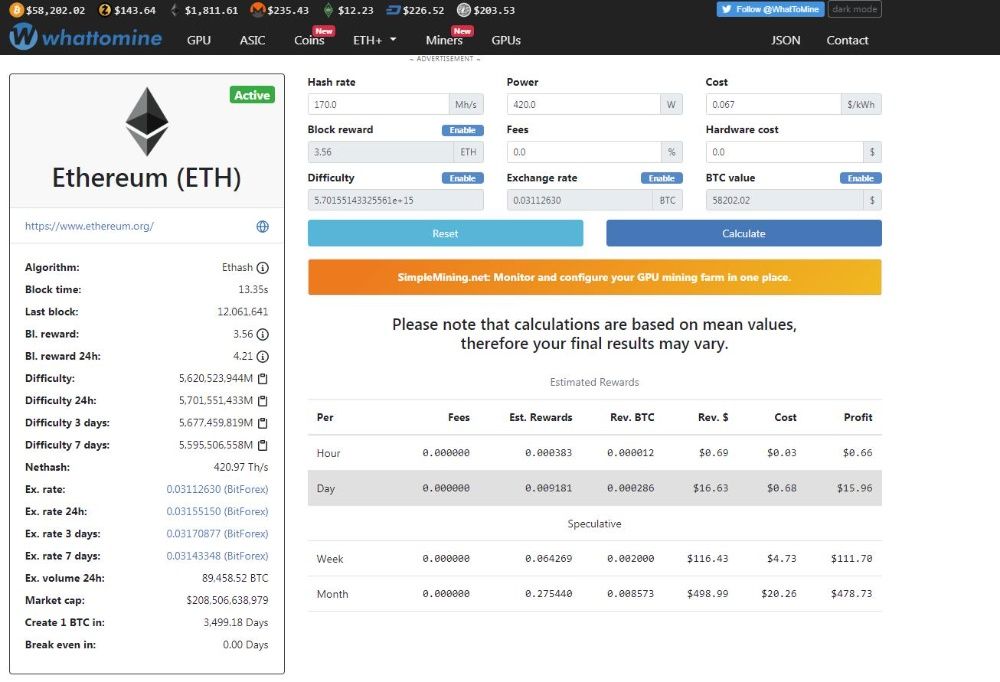This screenshot has height=682, width=1000.
Task: Copy the Difficulty 24h value via clipboard icon
Action: pos(262,401)
